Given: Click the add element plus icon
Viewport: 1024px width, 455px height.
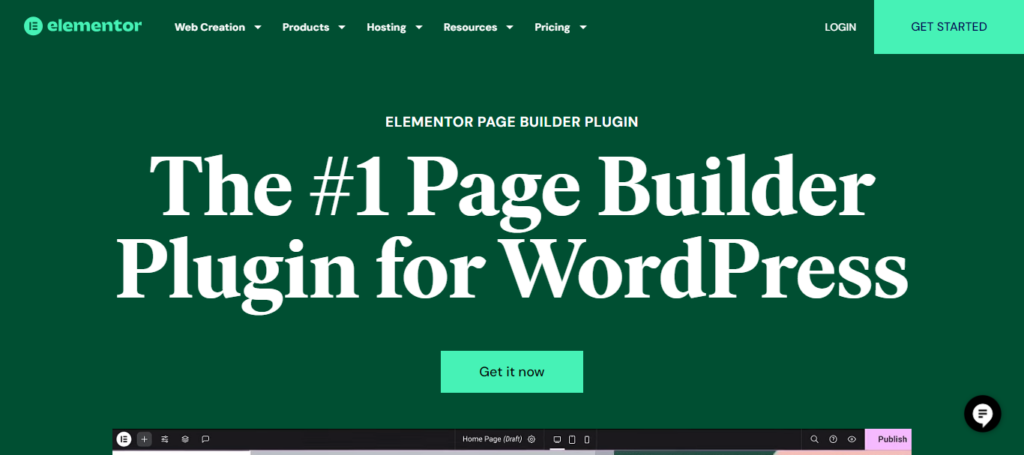Looking at the screenshot, I should coord(144,439).
